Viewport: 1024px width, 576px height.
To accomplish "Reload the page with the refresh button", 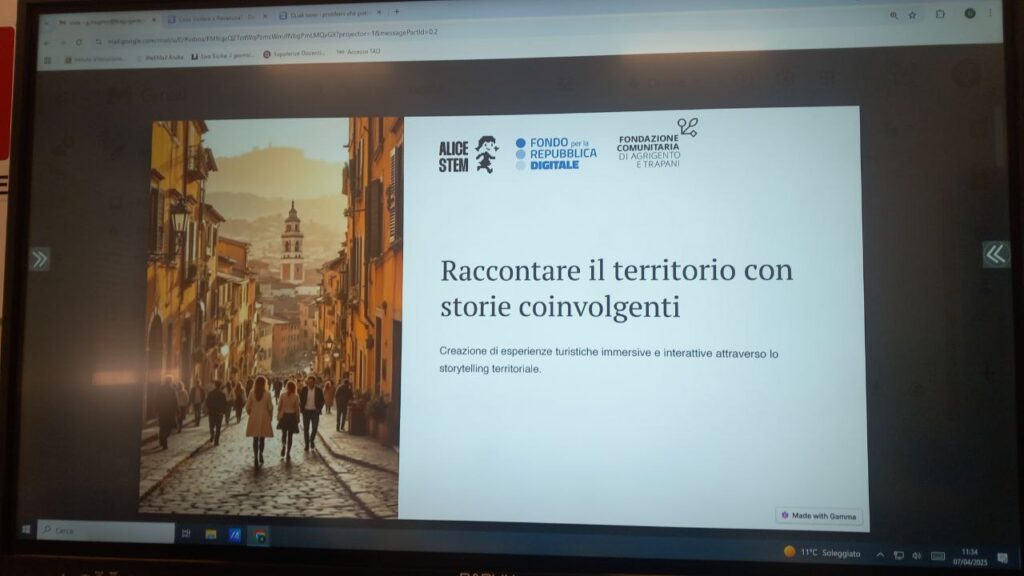I will click(x=79, y=42).
